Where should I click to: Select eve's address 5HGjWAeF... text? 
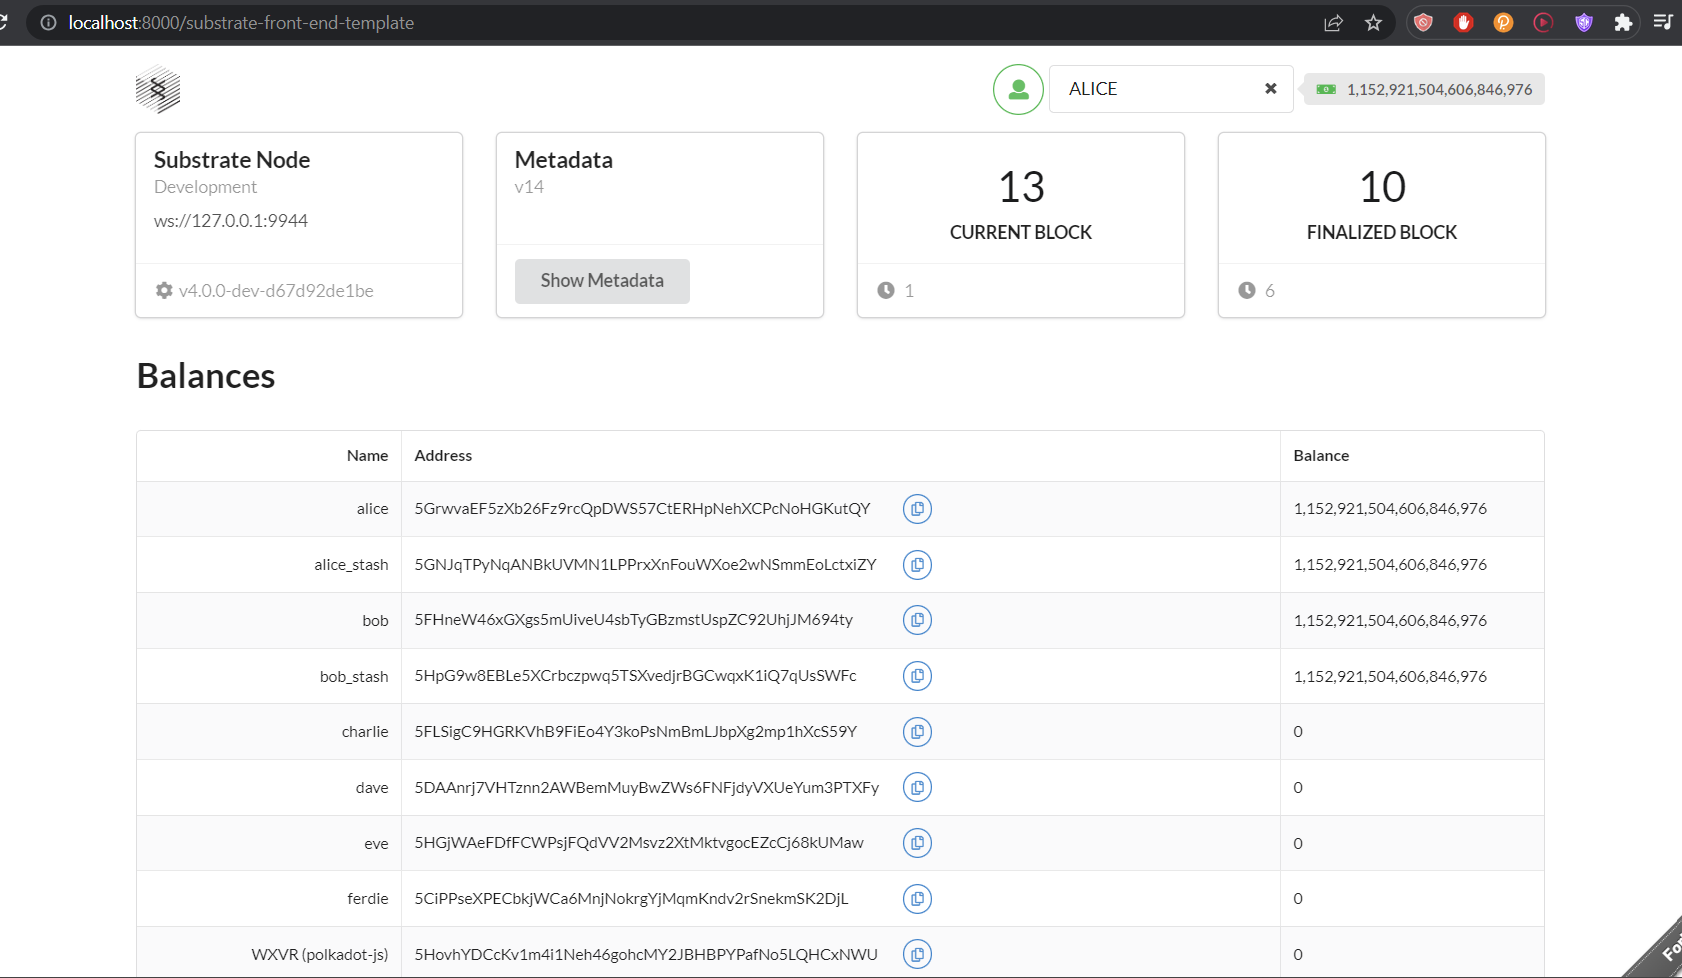pos(639,843)
